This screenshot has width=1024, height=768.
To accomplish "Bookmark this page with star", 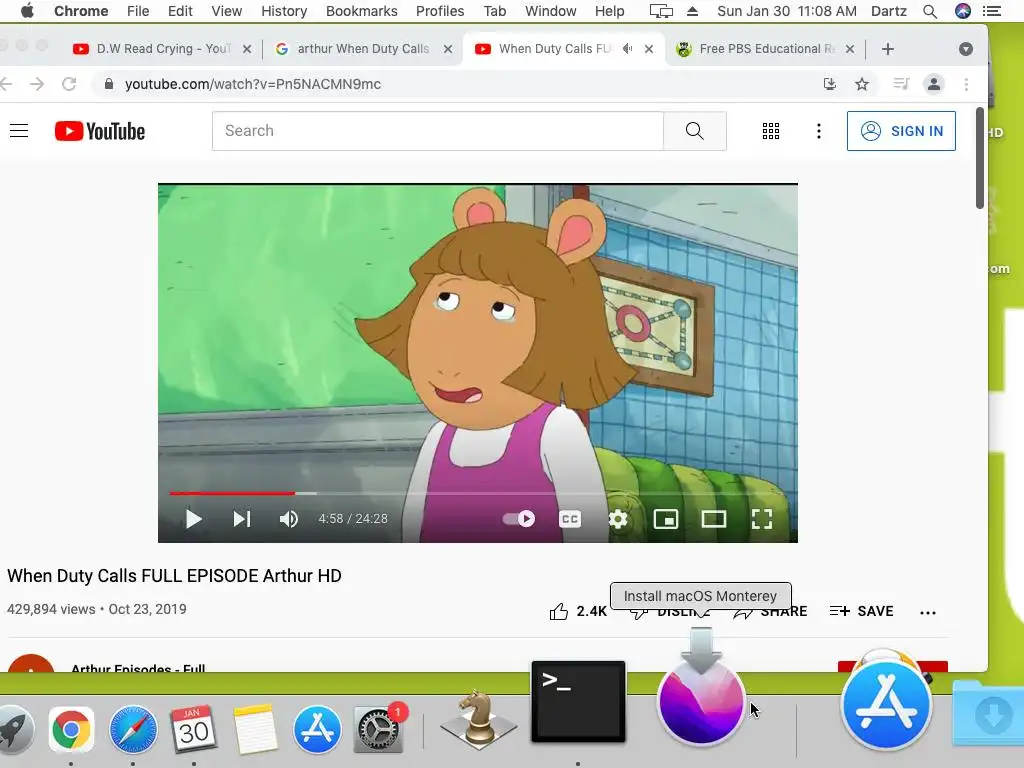I will pyautogui.click(x=862, y=84).
